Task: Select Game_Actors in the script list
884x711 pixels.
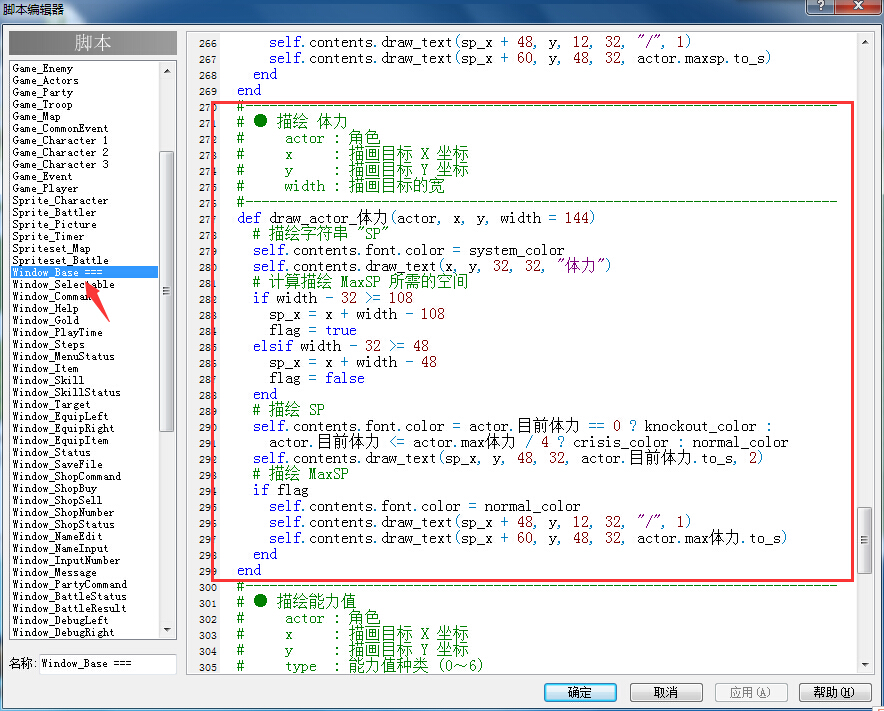Action: click(x=46, y=81)
